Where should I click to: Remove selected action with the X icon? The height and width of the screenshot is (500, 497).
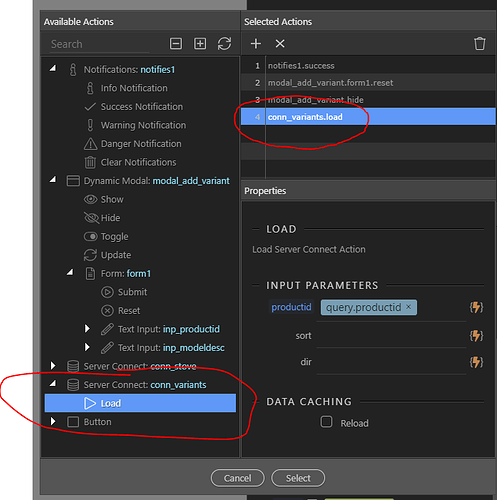pyautogui.click(x=280, y=44)
